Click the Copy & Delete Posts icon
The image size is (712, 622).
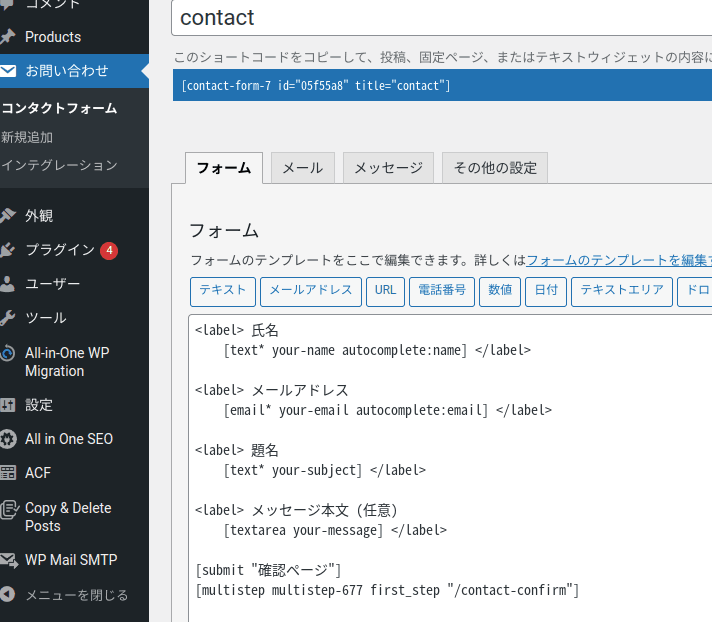[x=9, y=509]
